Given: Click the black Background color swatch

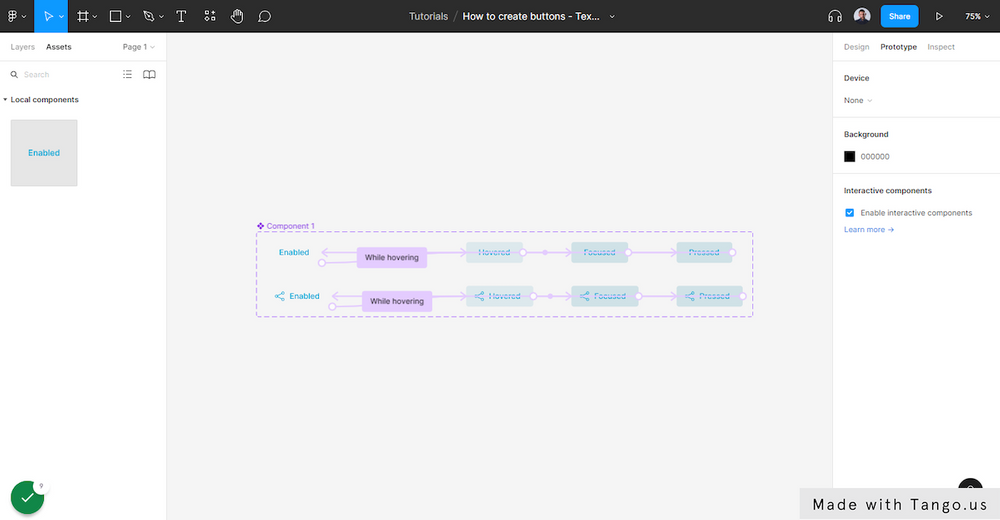Looking at the screenshot, I should coord(850,157).
